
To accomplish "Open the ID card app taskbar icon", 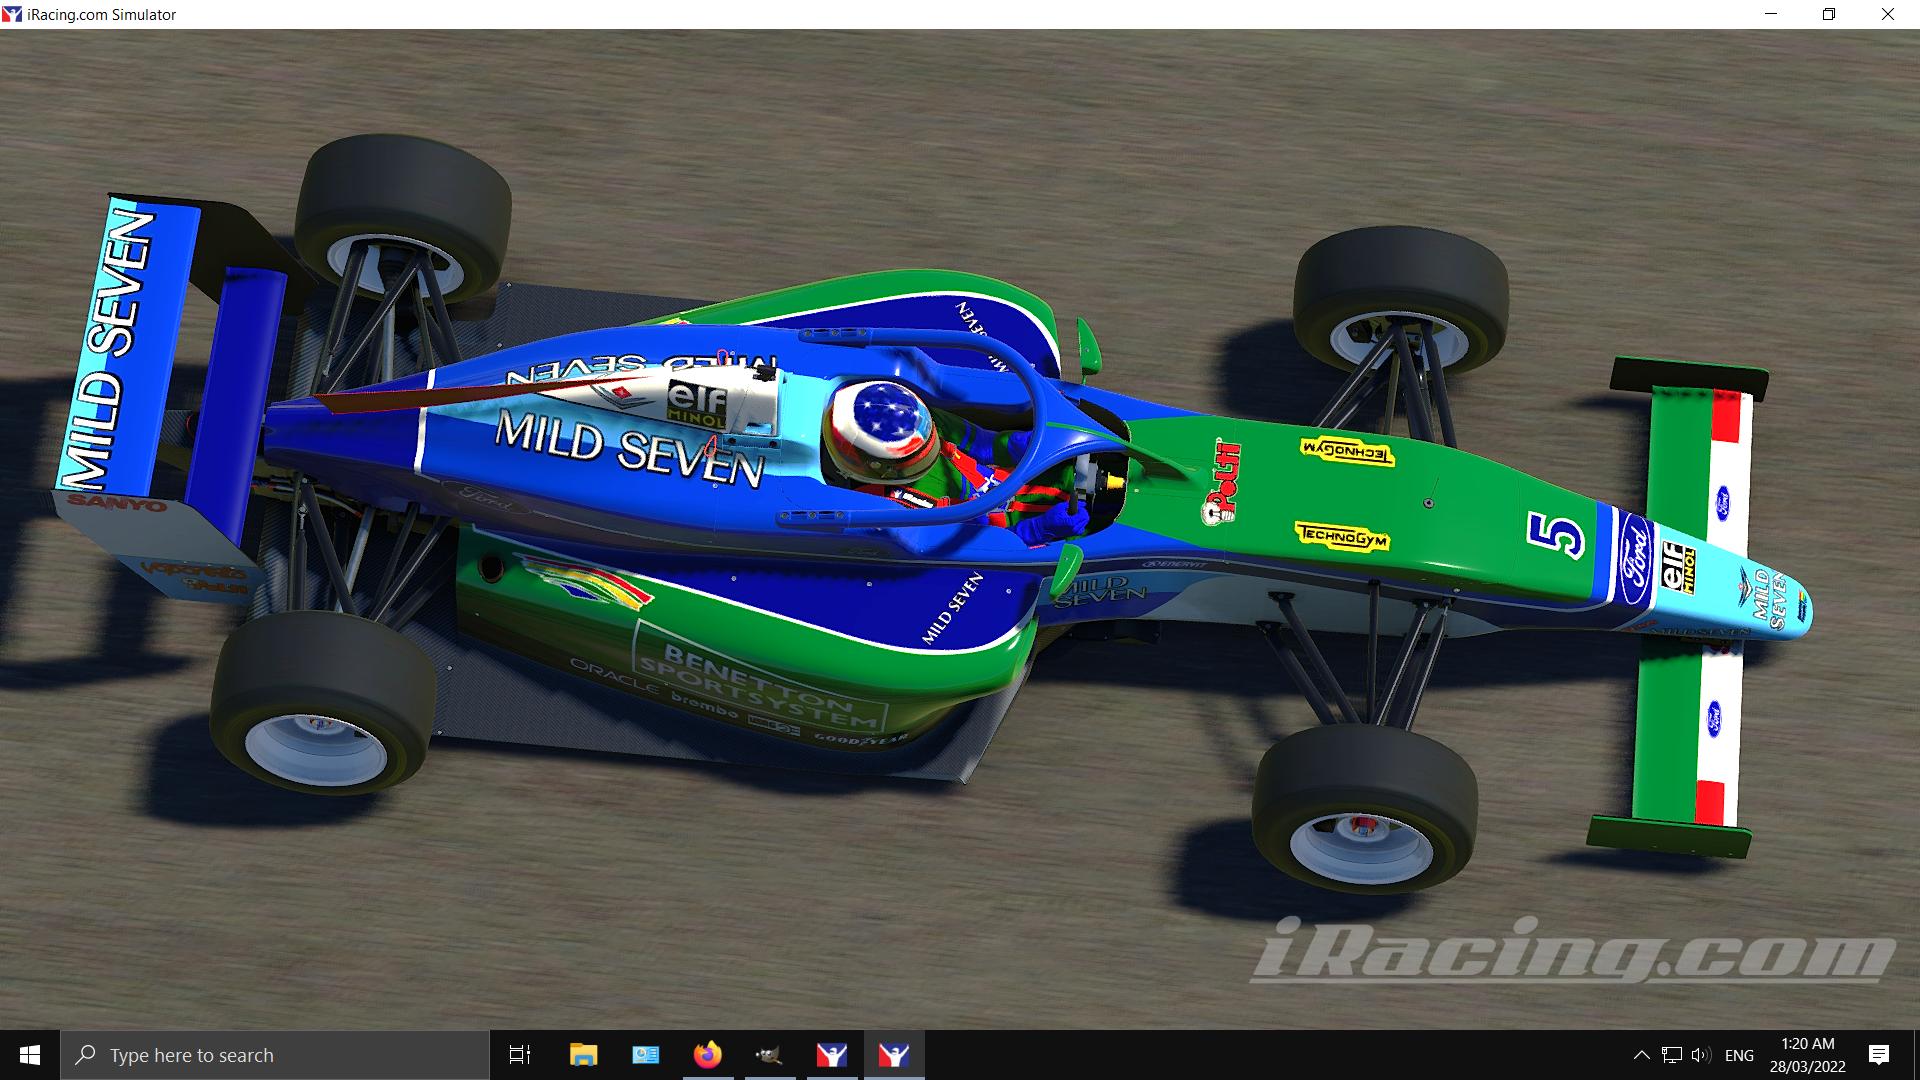I will tap(646, 1055).
